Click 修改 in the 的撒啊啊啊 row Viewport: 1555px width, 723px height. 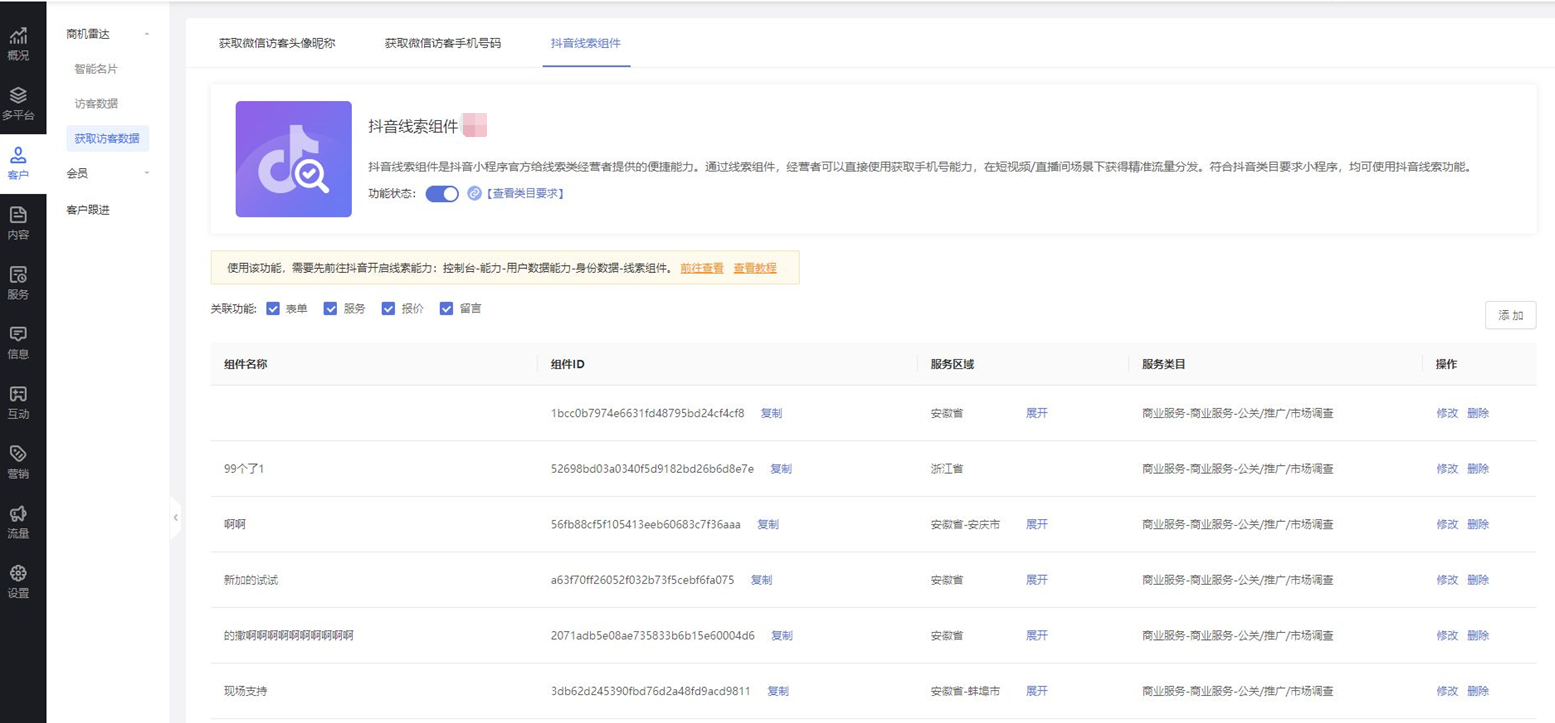pos(1447,635)
